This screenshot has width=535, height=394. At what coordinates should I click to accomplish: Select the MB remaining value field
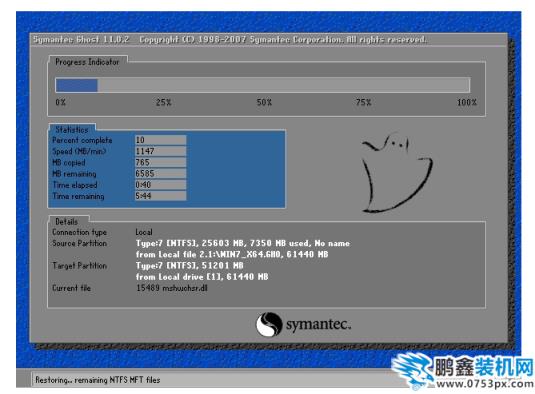(x=160, y=174)
